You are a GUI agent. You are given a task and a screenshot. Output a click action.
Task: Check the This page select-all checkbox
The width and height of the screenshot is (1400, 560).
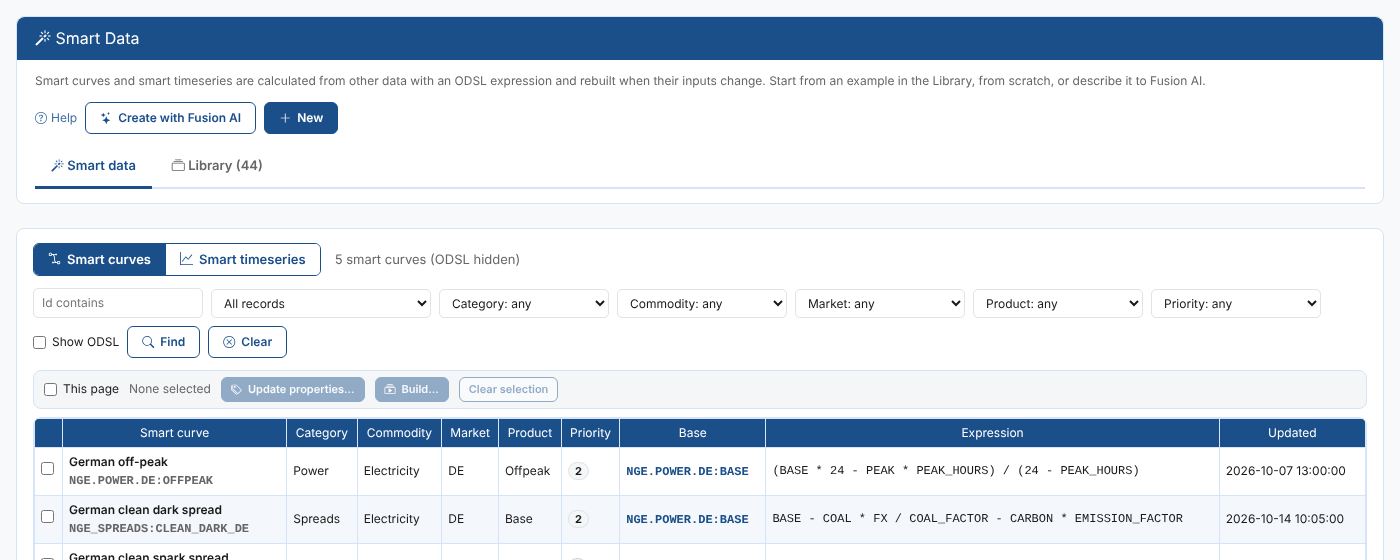(x=51, y=389)
